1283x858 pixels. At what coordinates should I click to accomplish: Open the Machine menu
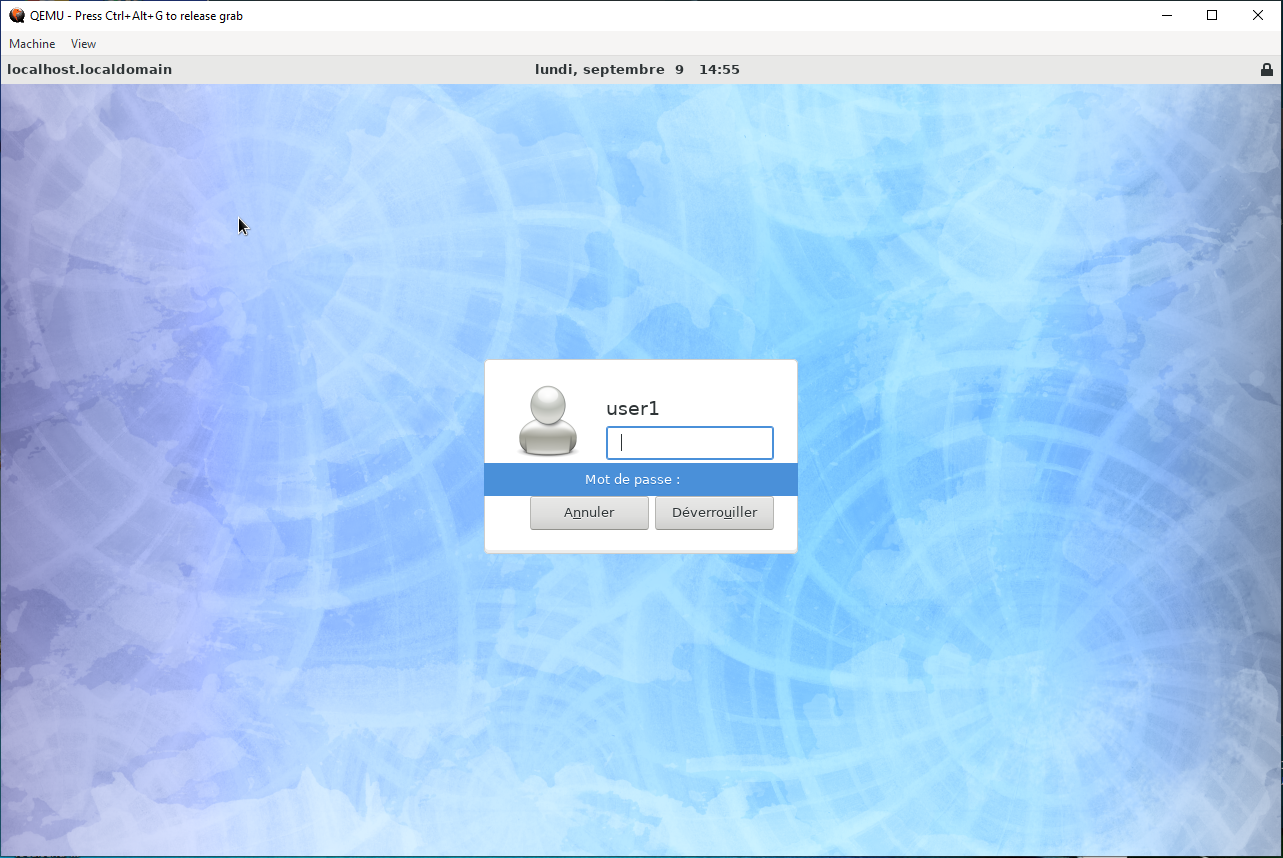32,44
